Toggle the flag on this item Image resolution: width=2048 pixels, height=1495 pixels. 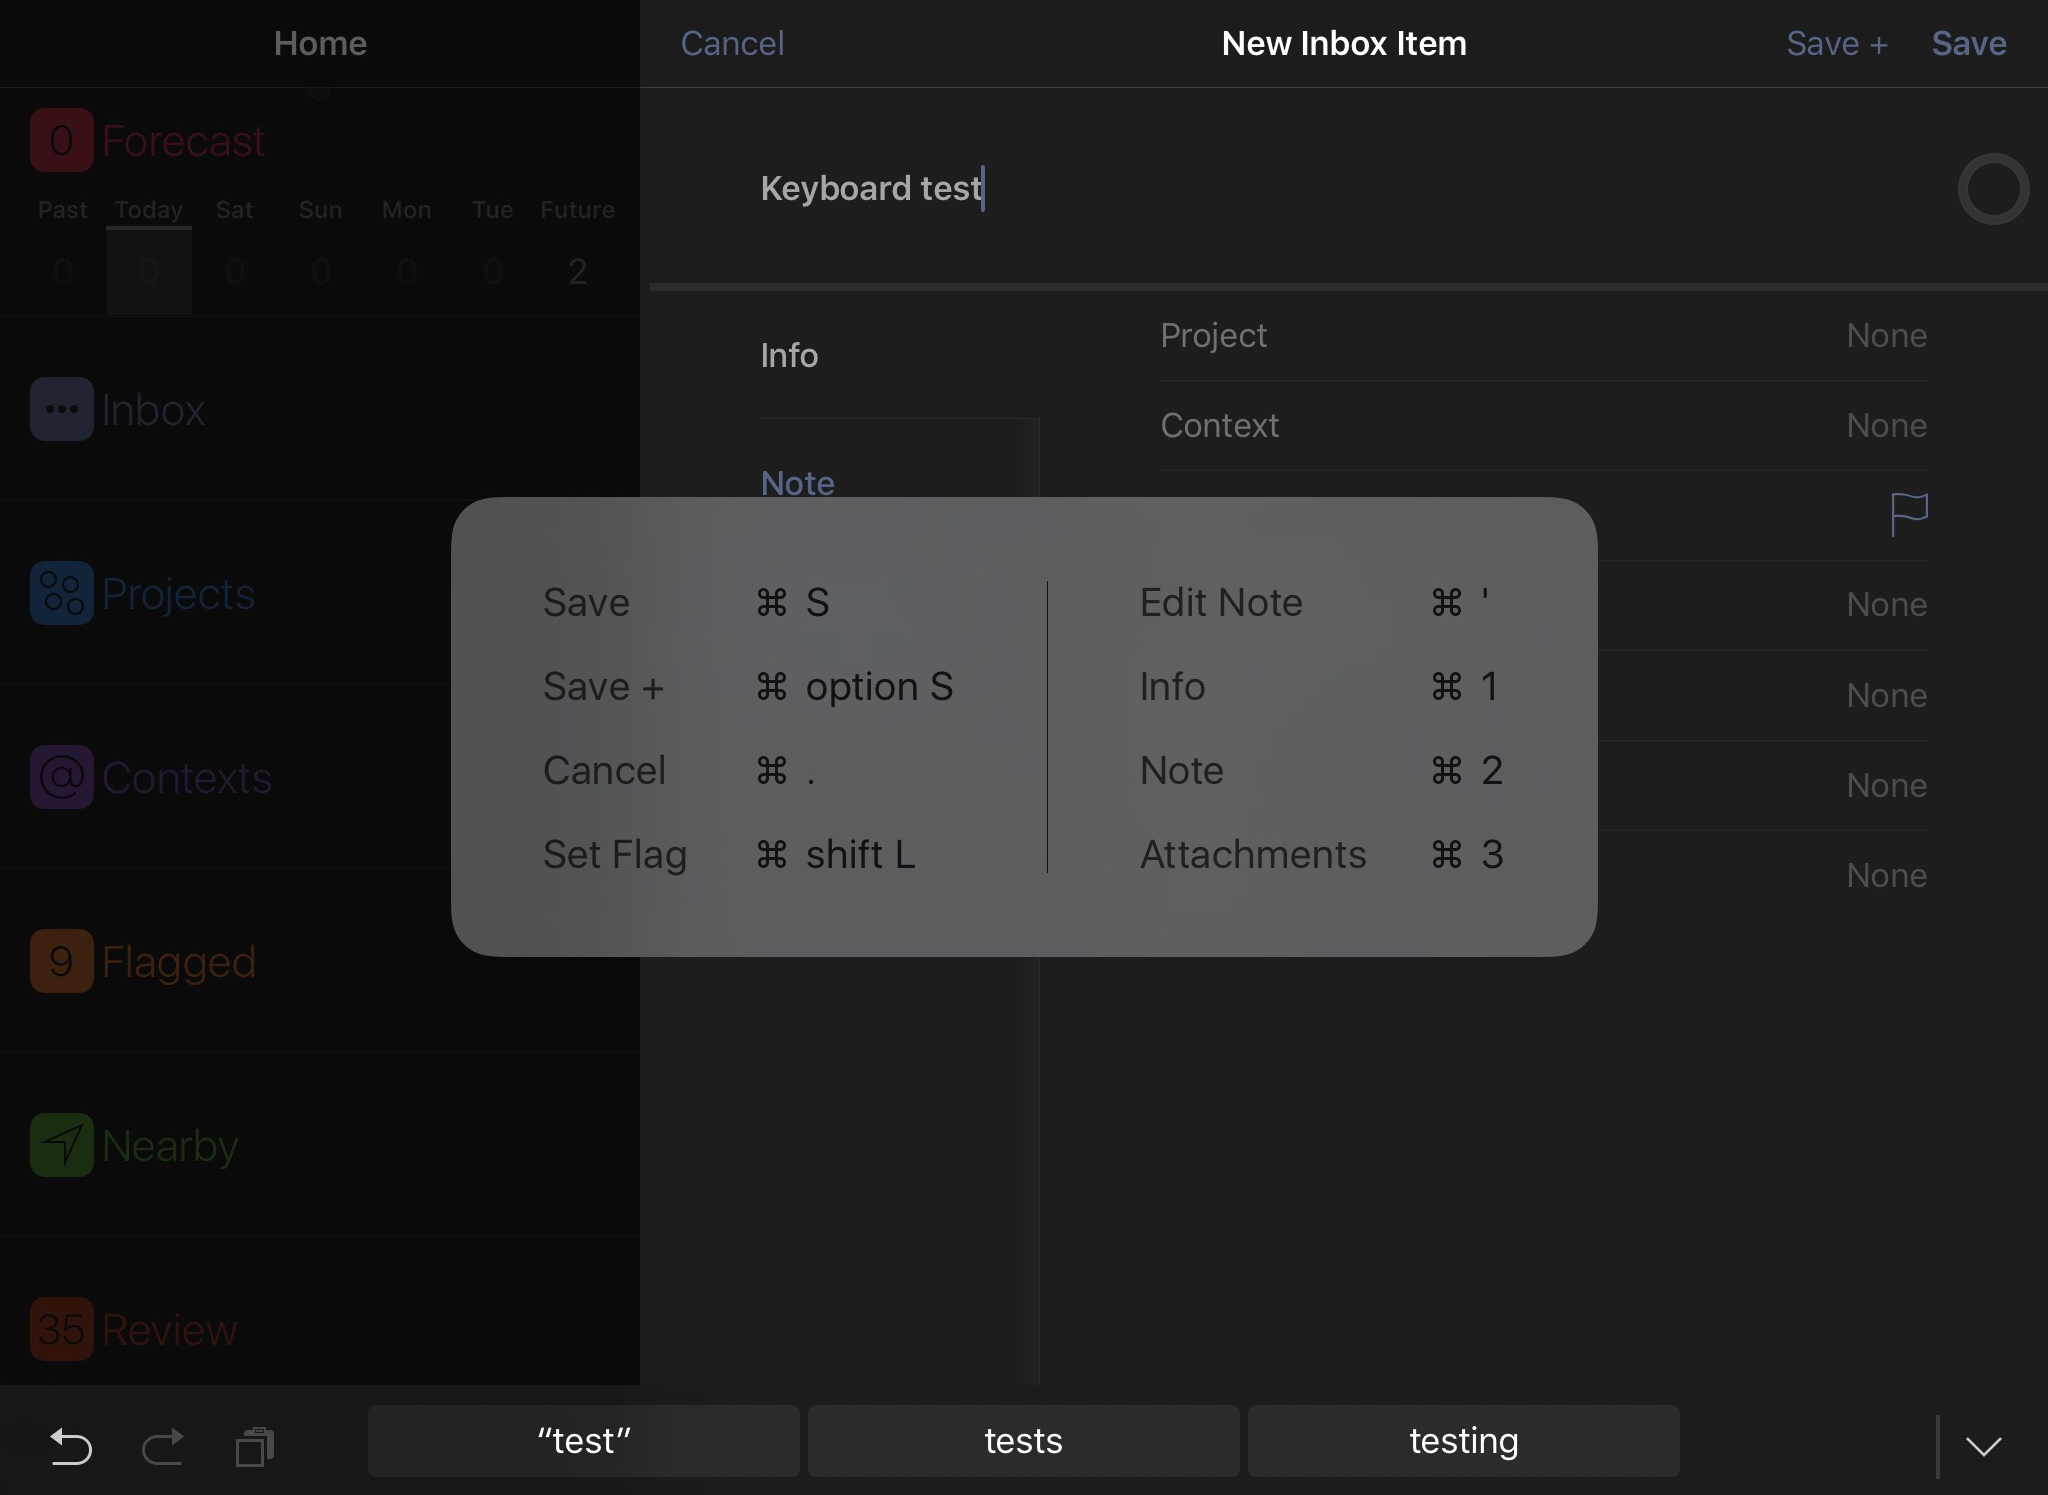[1908, 514]
